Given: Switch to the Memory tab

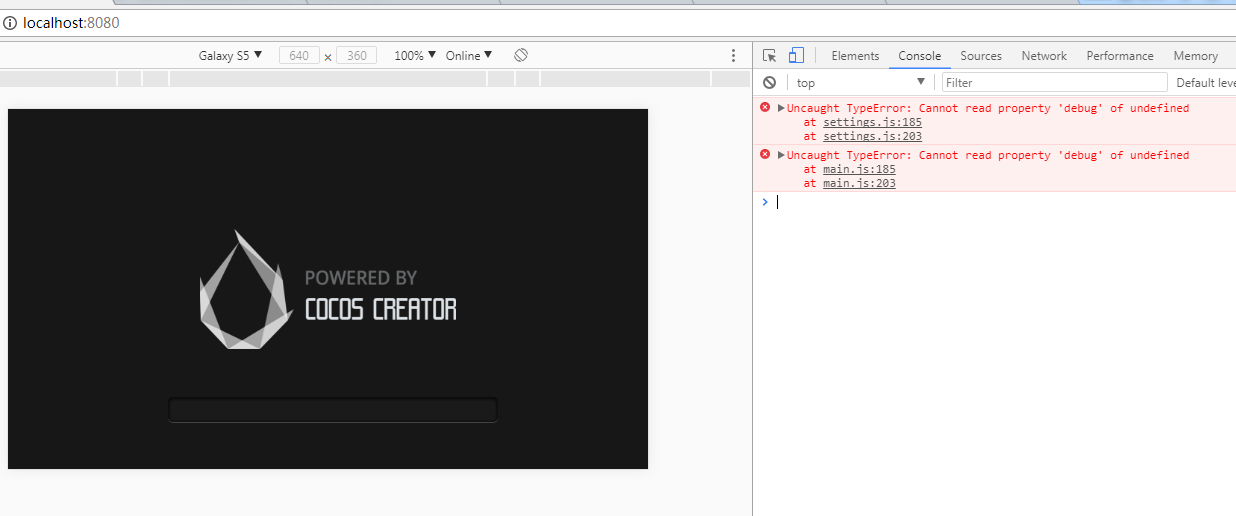Looking at the screenshot, I should pos(1196,56).
